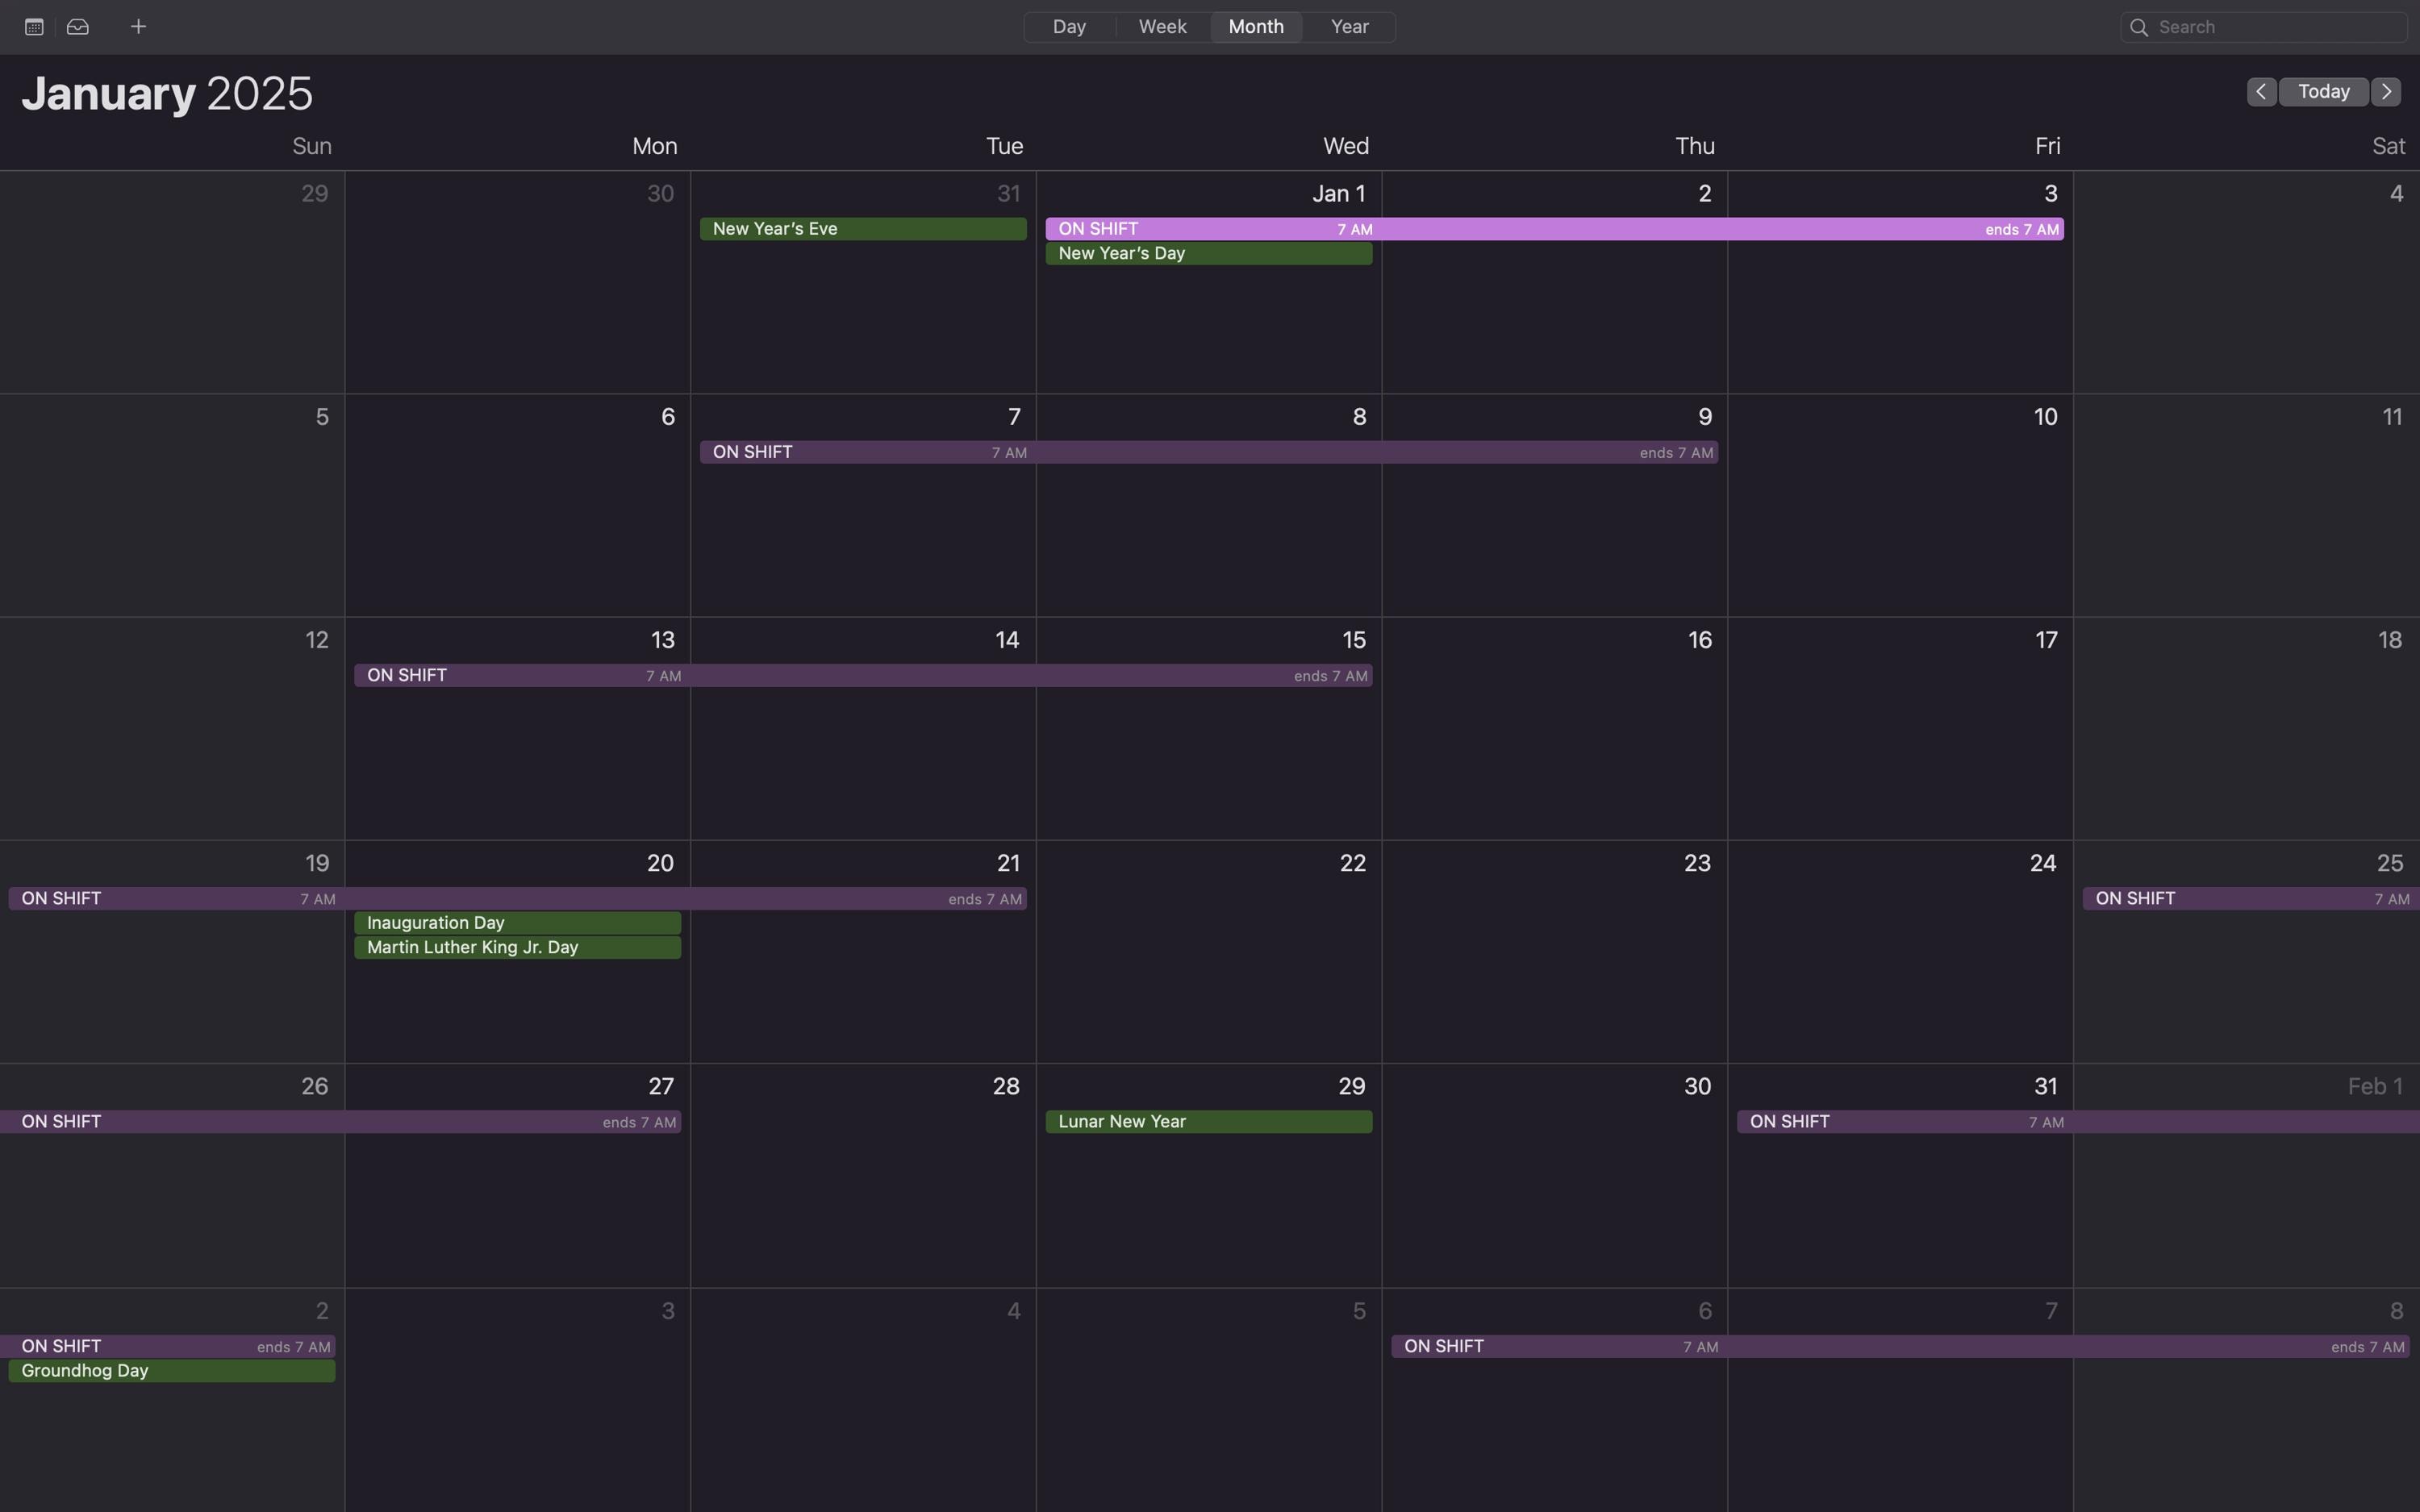The width and height of the screenshot is (2420, 1512).
Task: Select the Martin Luther King Jr. Day event
Action: (x=517, y=947)
